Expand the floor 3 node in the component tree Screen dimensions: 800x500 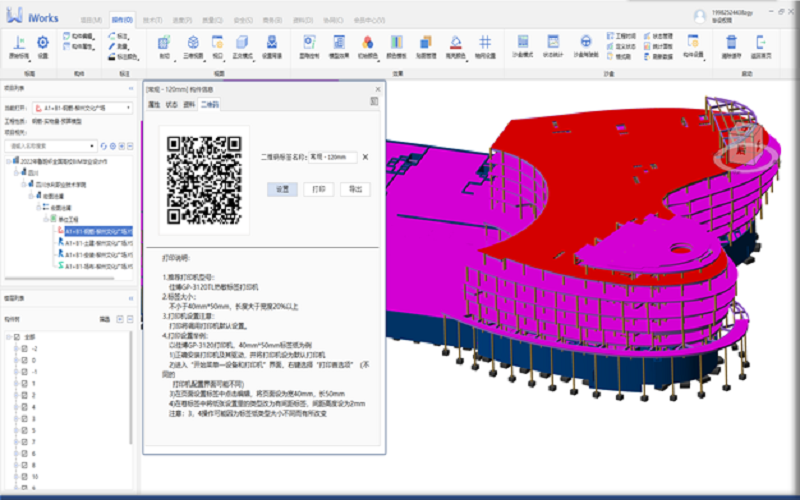[x=16, y=419]
